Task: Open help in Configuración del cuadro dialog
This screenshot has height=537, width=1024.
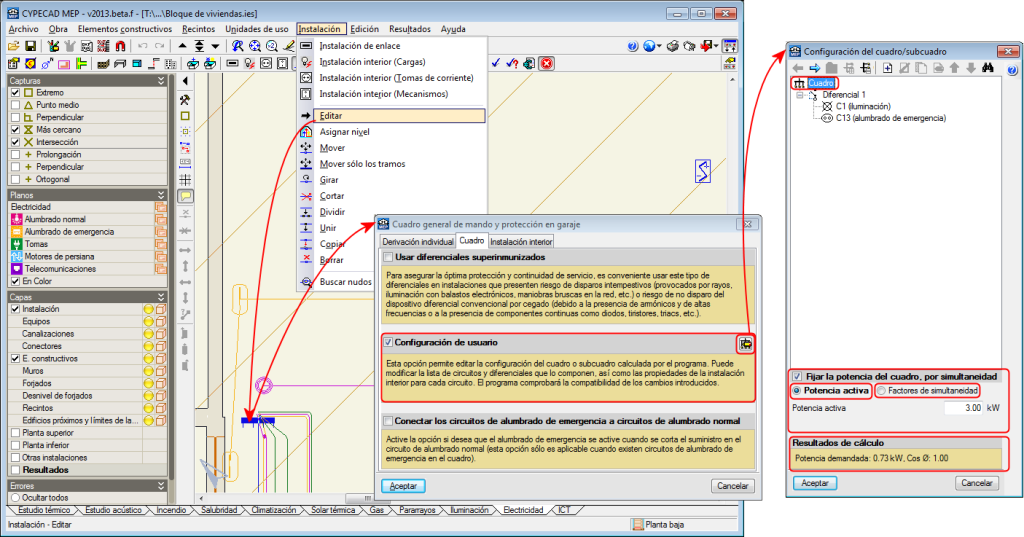Action: [1012, 69]
